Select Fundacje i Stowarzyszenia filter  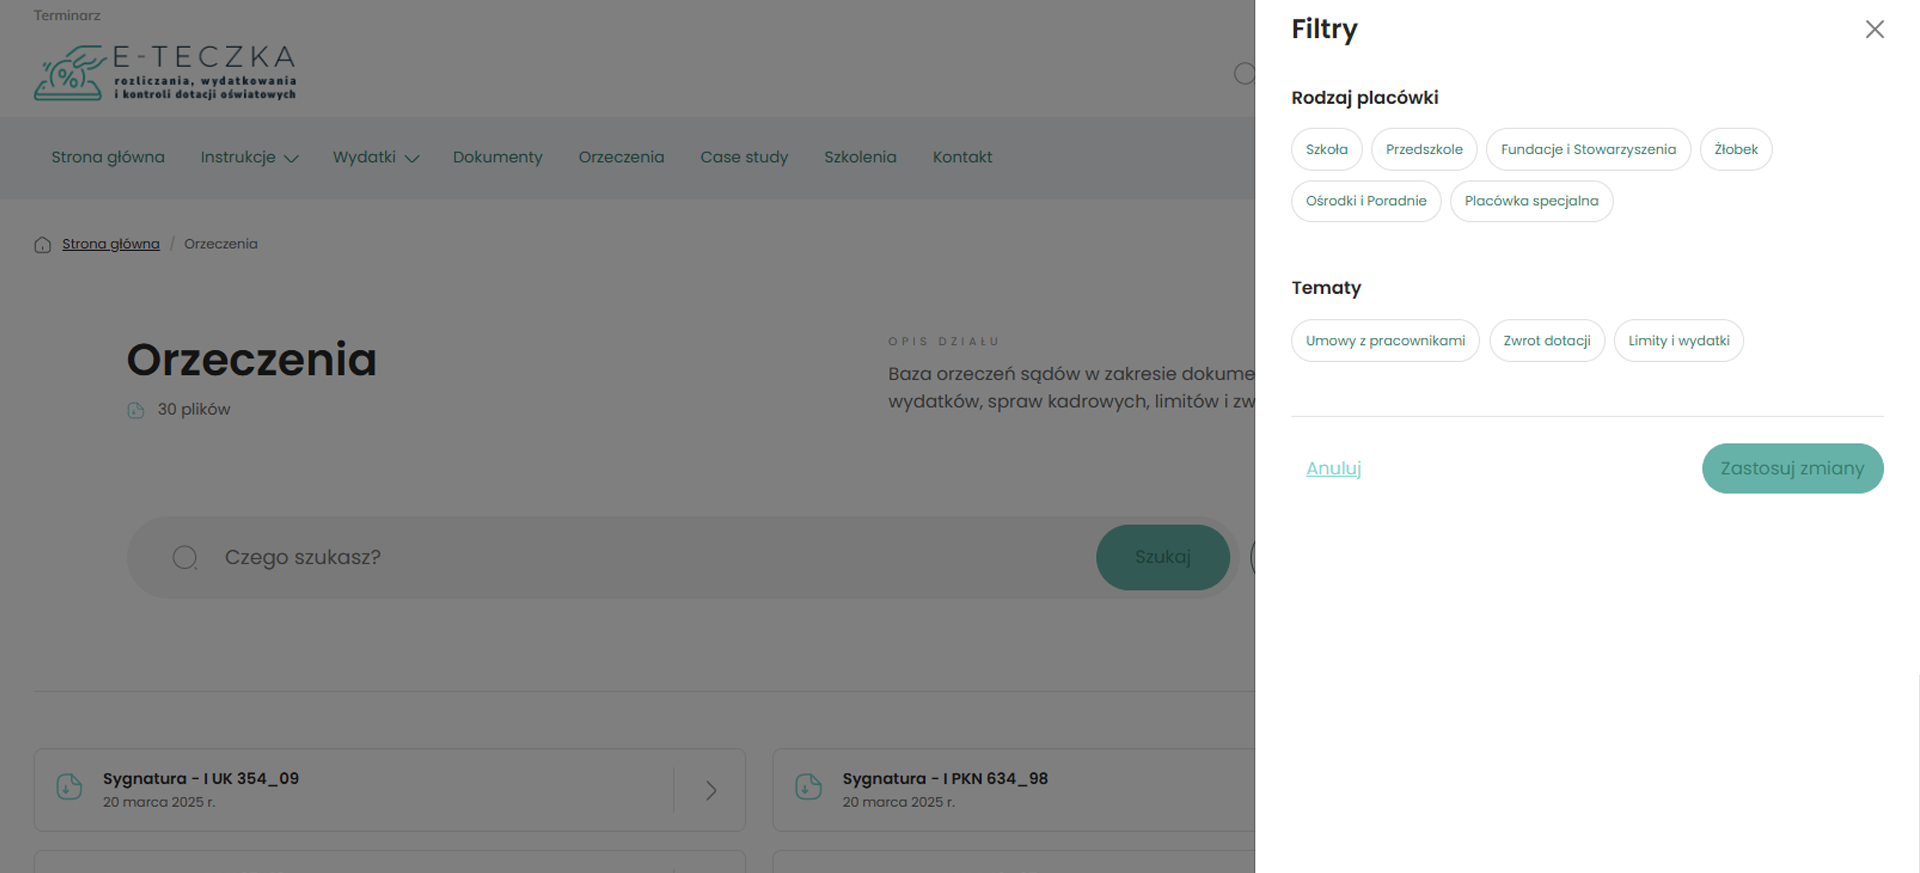pyautogui.click(x=1587, y=150)
